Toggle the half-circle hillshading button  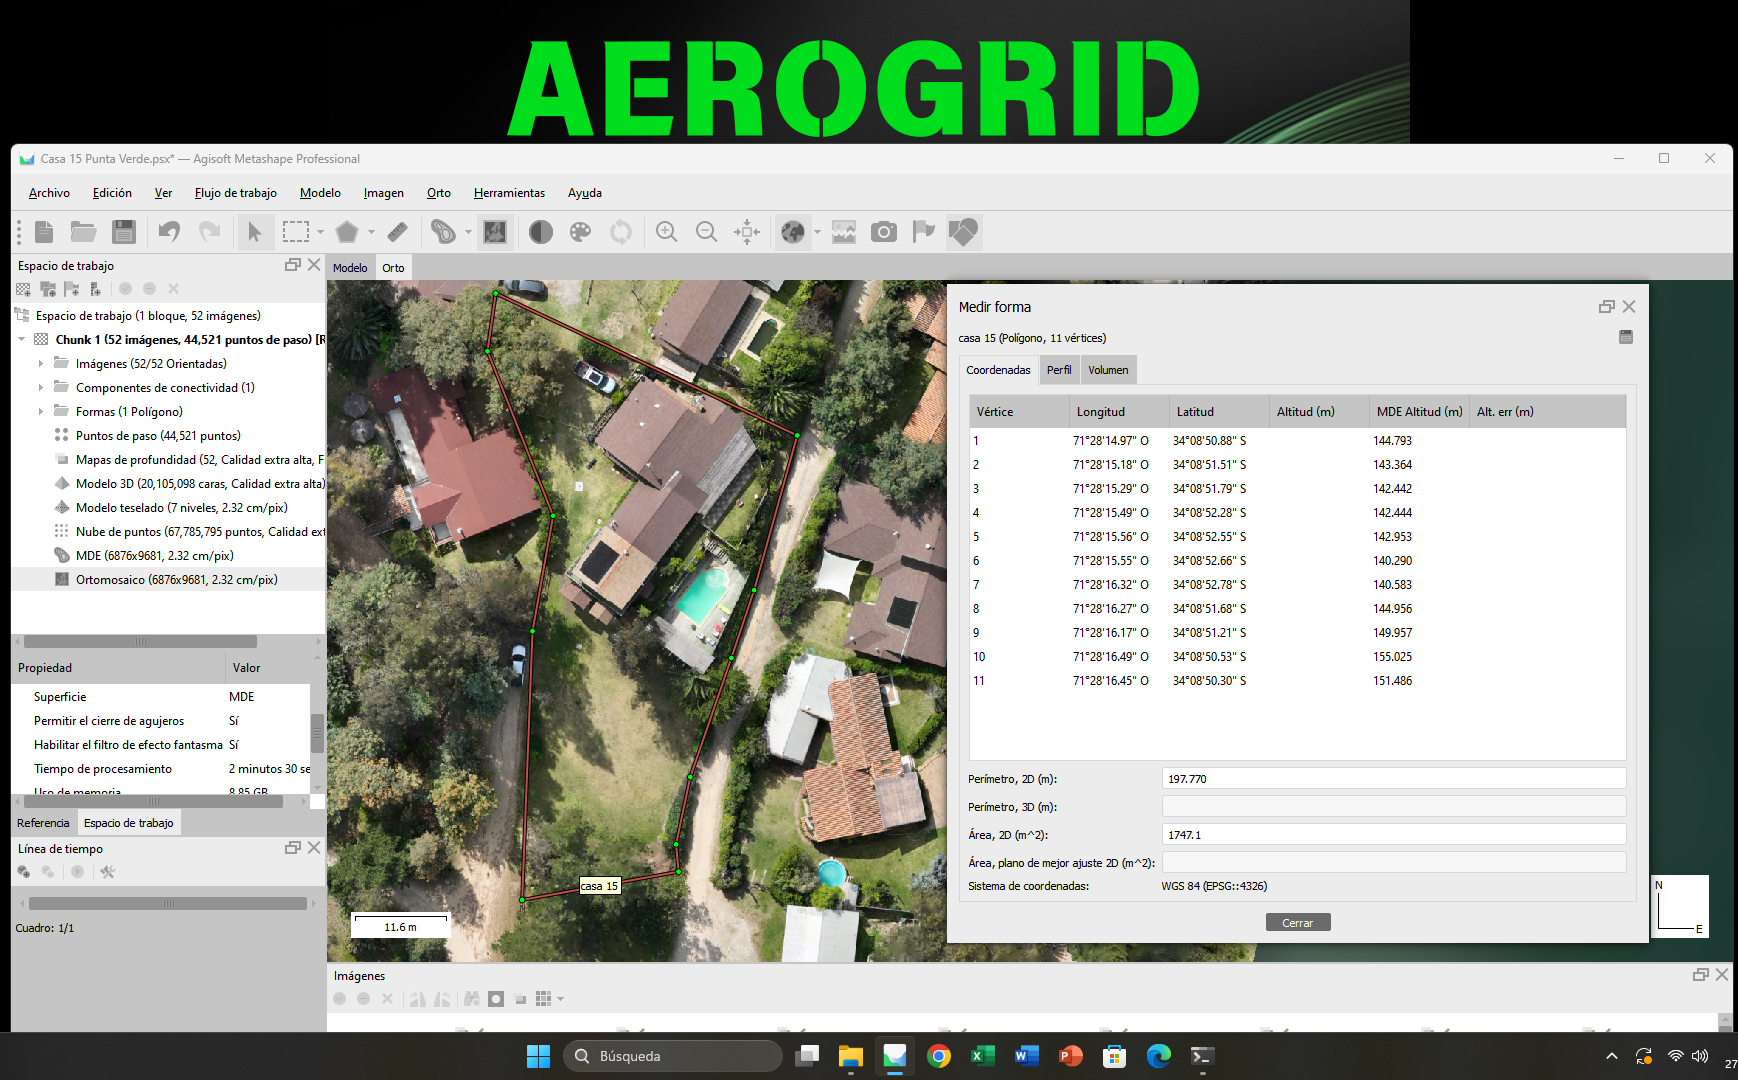click(541, 232)
